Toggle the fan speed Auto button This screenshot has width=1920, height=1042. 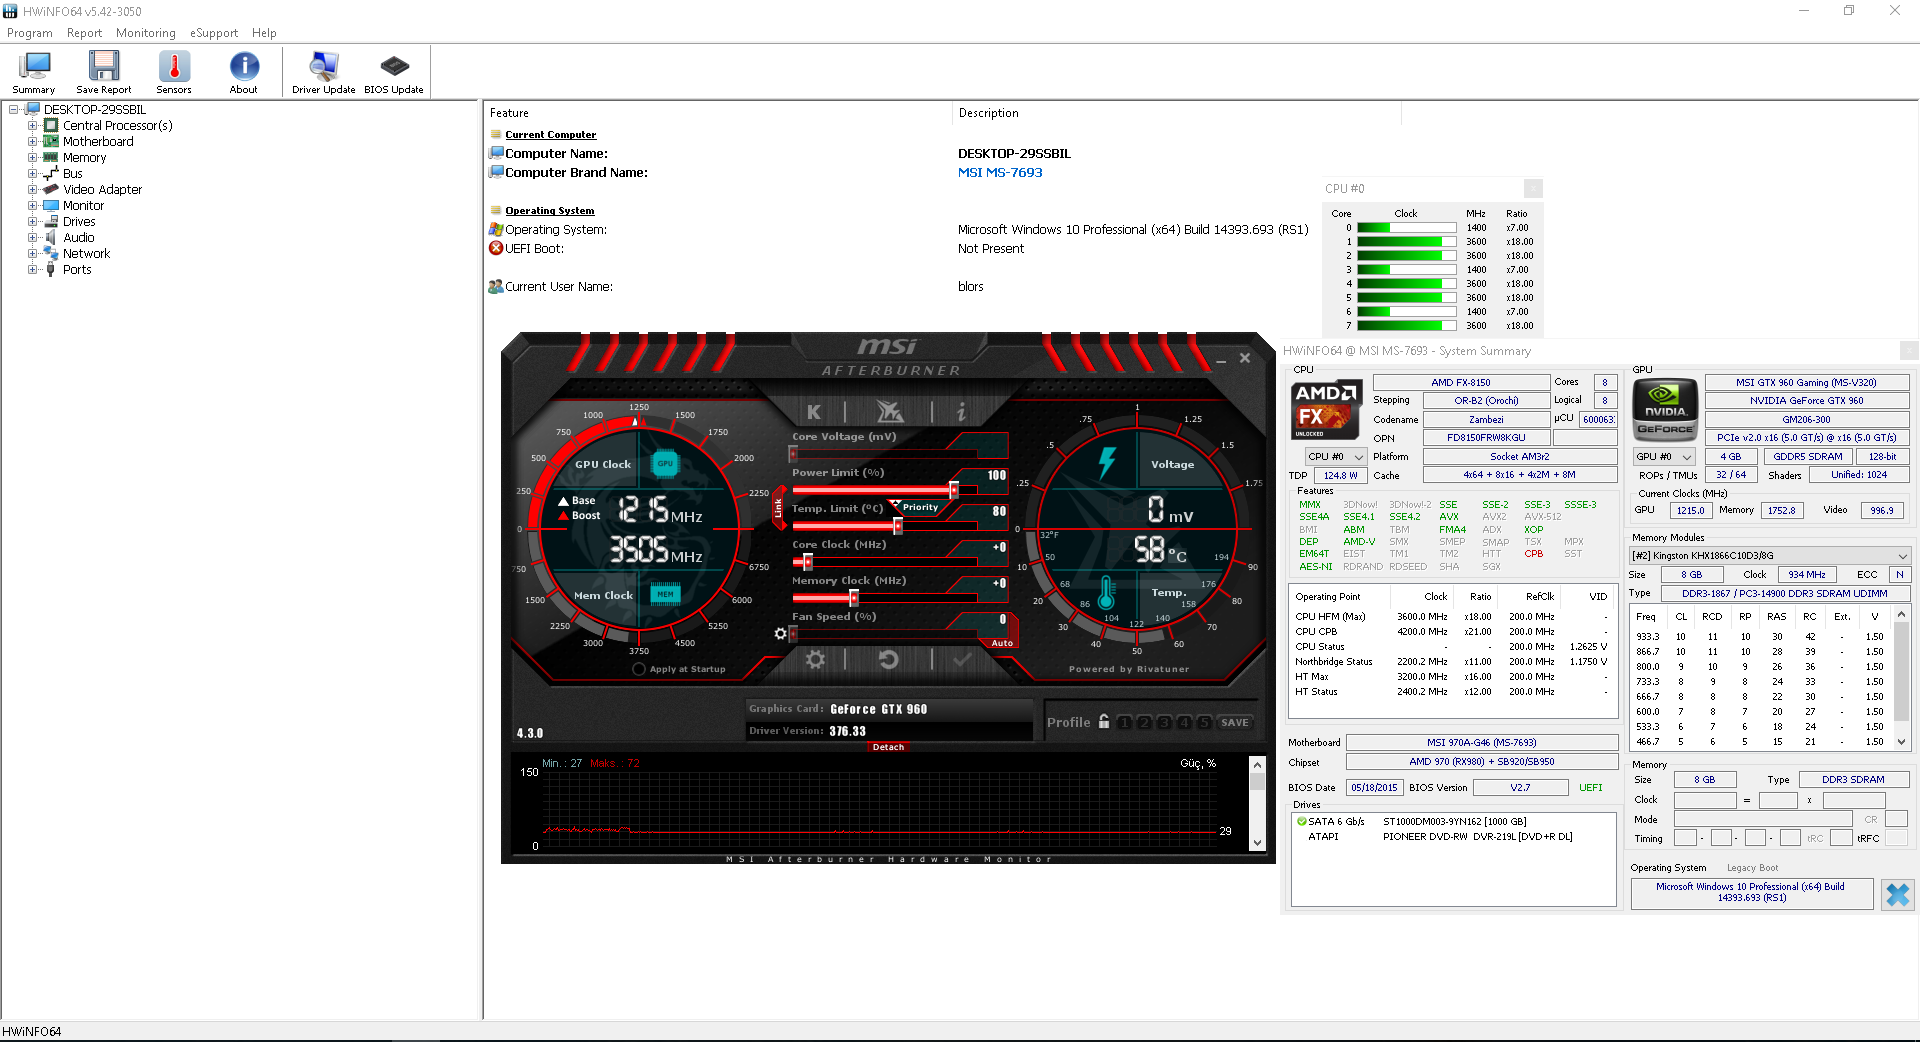(x=1002, y=643)
